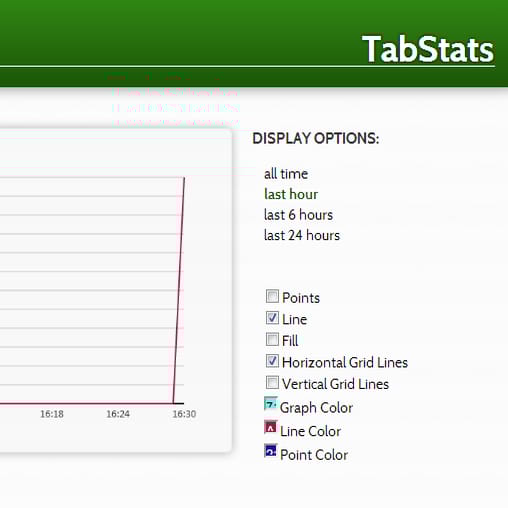Select the 'all time' range
The height and width of the screenshot is (508, 508).
click(x=286, y=174)
